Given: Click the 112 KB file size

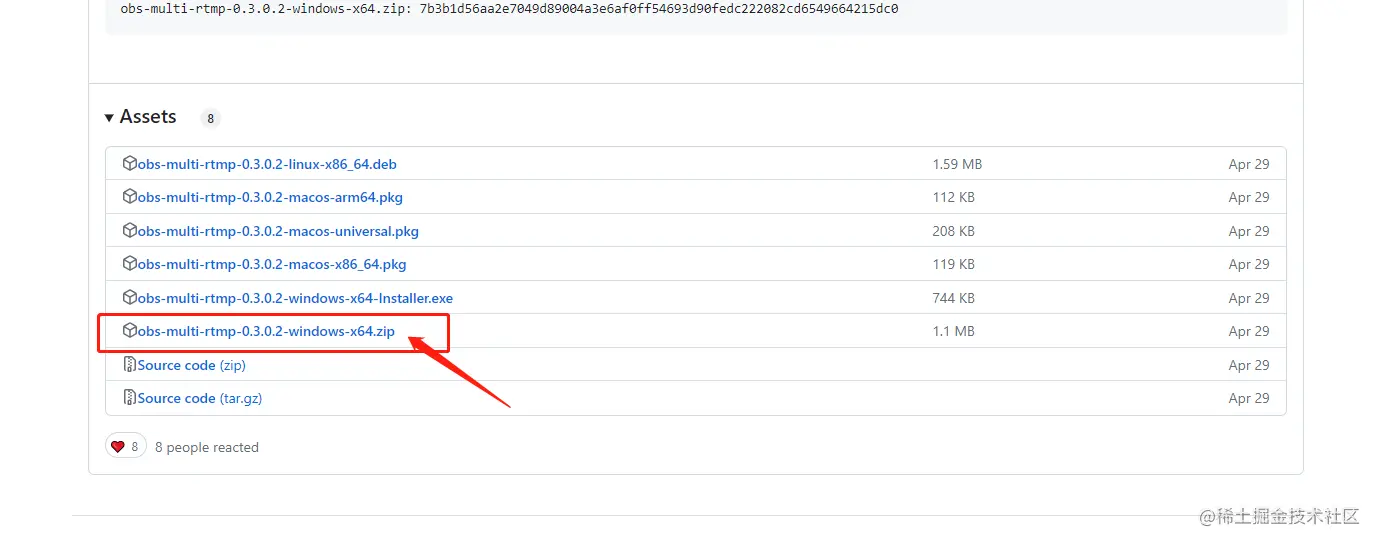Looking at the screenshot, I should point(953,198).
